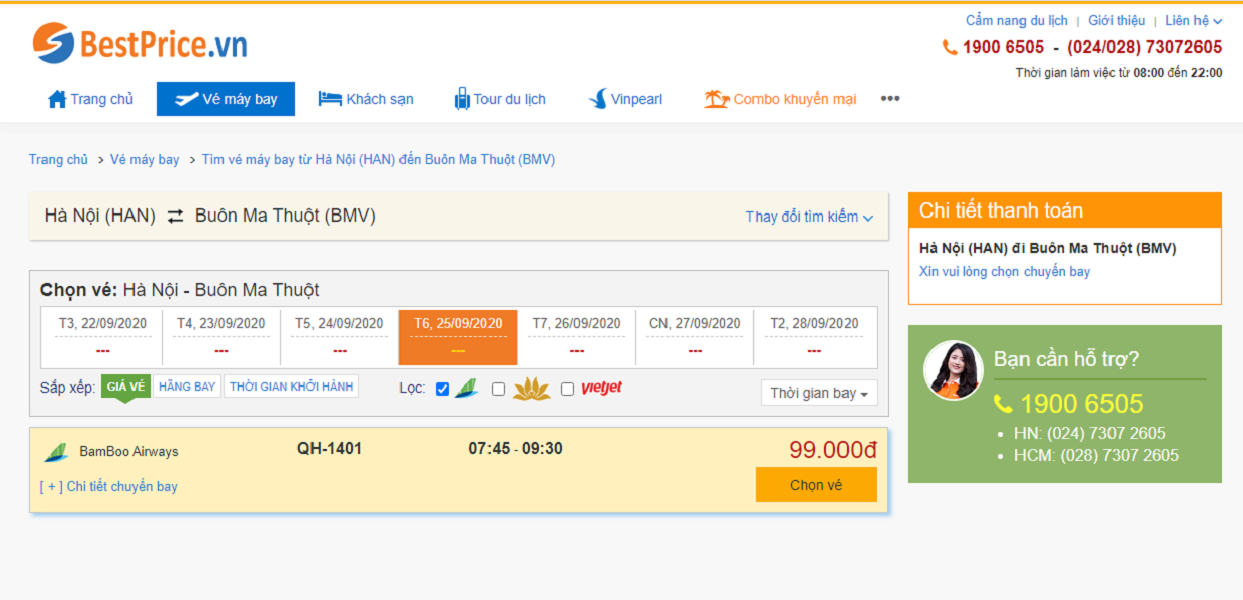
Task: Click the Vietjet filter logo
Action: [x=601, y=388]
